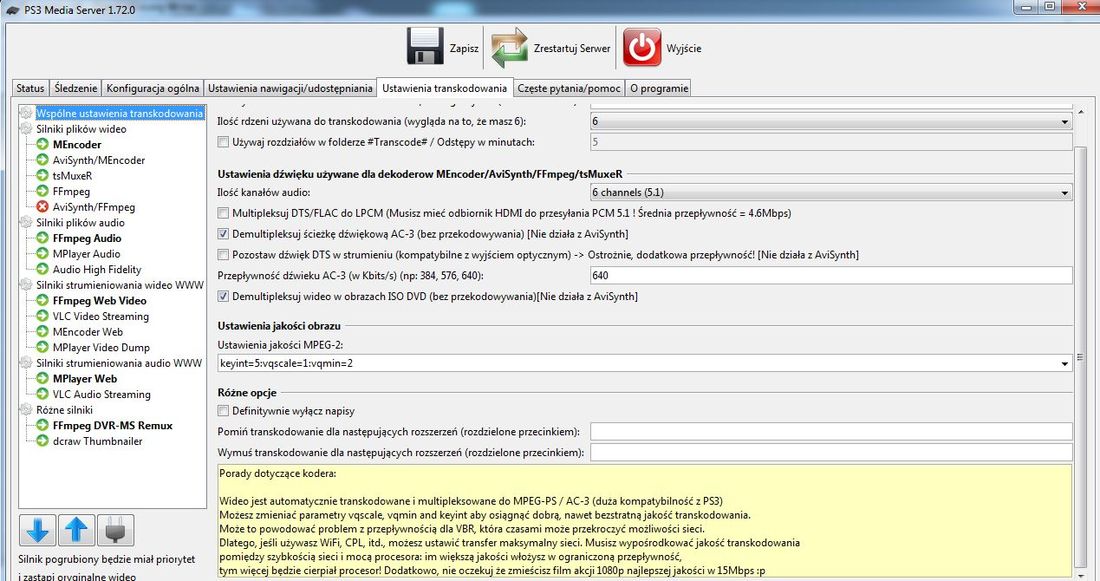The image size is (1100, 581).
Task: Click the green icon beside dcraw Thumbnailer
Action: pyautogui.click(x=42, y=441)
